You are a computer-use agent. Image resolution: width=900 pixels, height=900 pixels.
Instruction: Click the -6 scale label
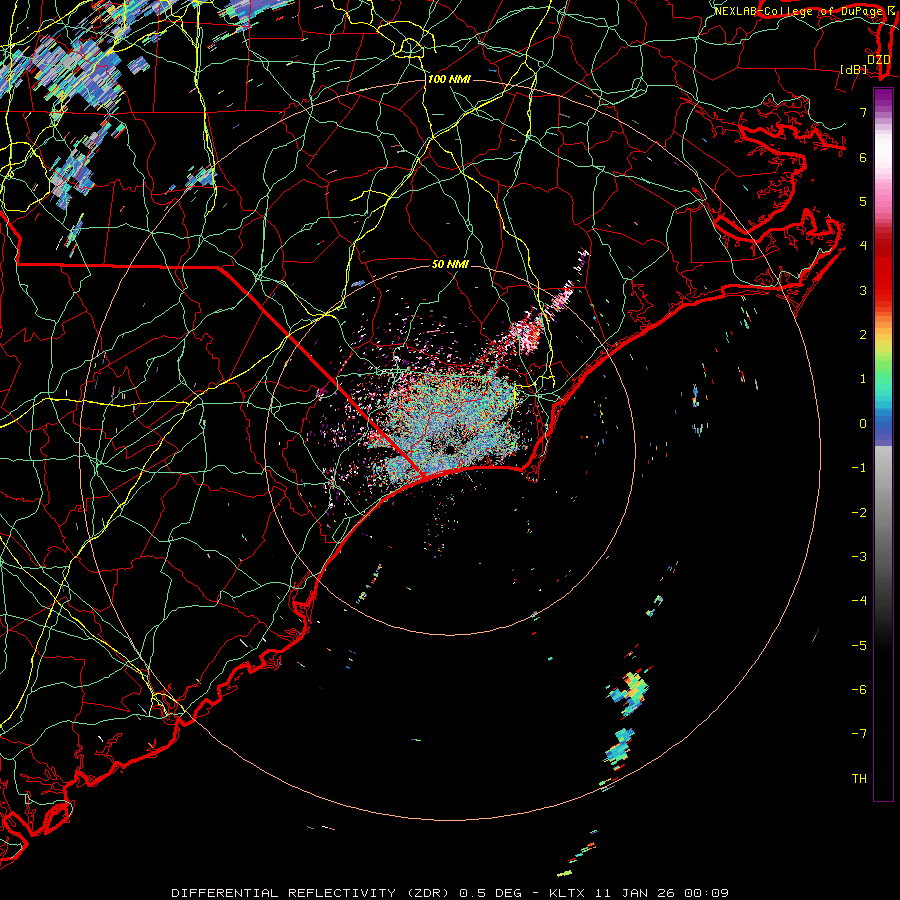pyautogui.click(x=859, y=690)
